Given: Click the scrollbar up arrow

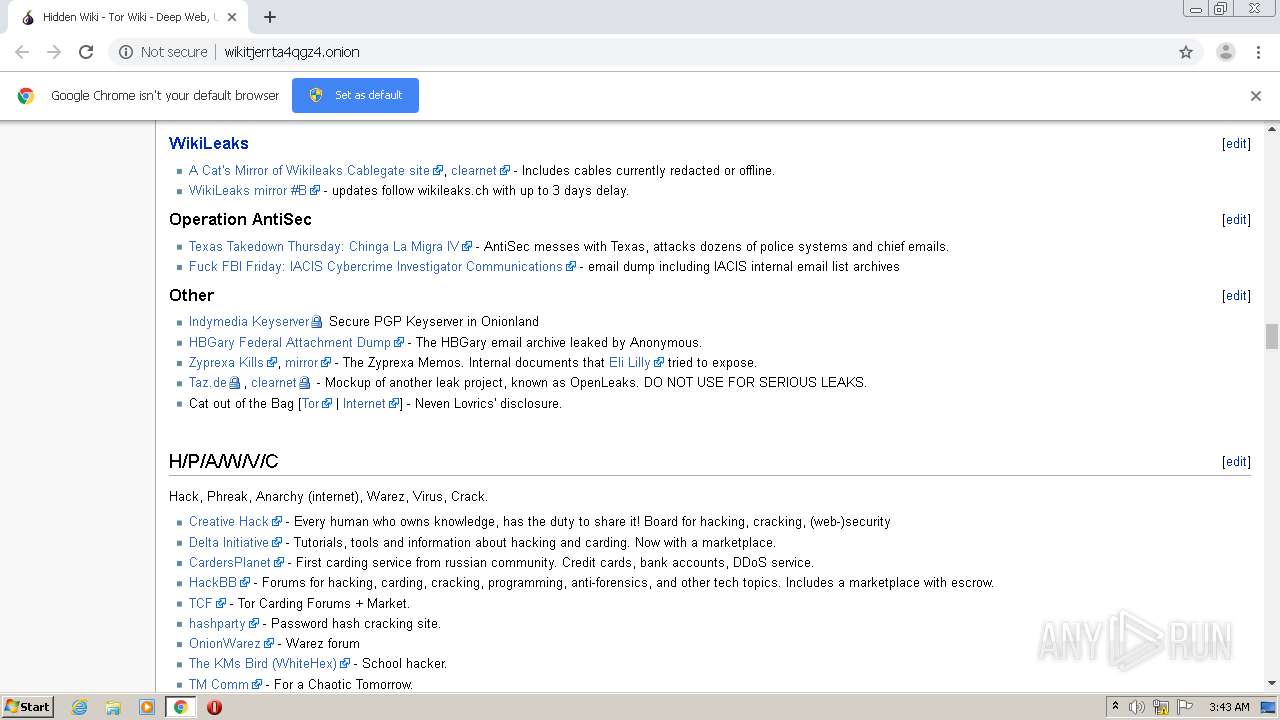Looking at the screenshot, I should 1272,128.
